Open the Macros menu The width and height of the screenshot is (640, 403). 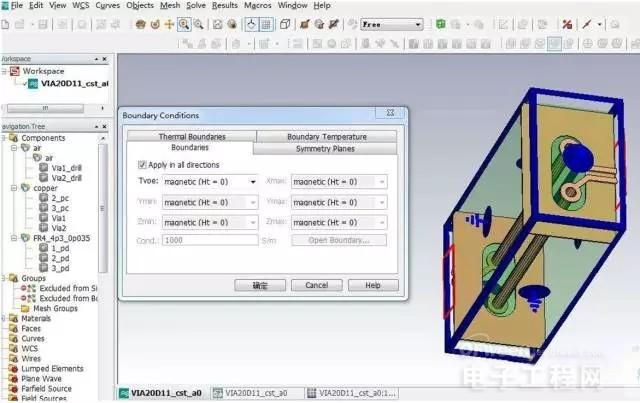click(x=258, y=5)
